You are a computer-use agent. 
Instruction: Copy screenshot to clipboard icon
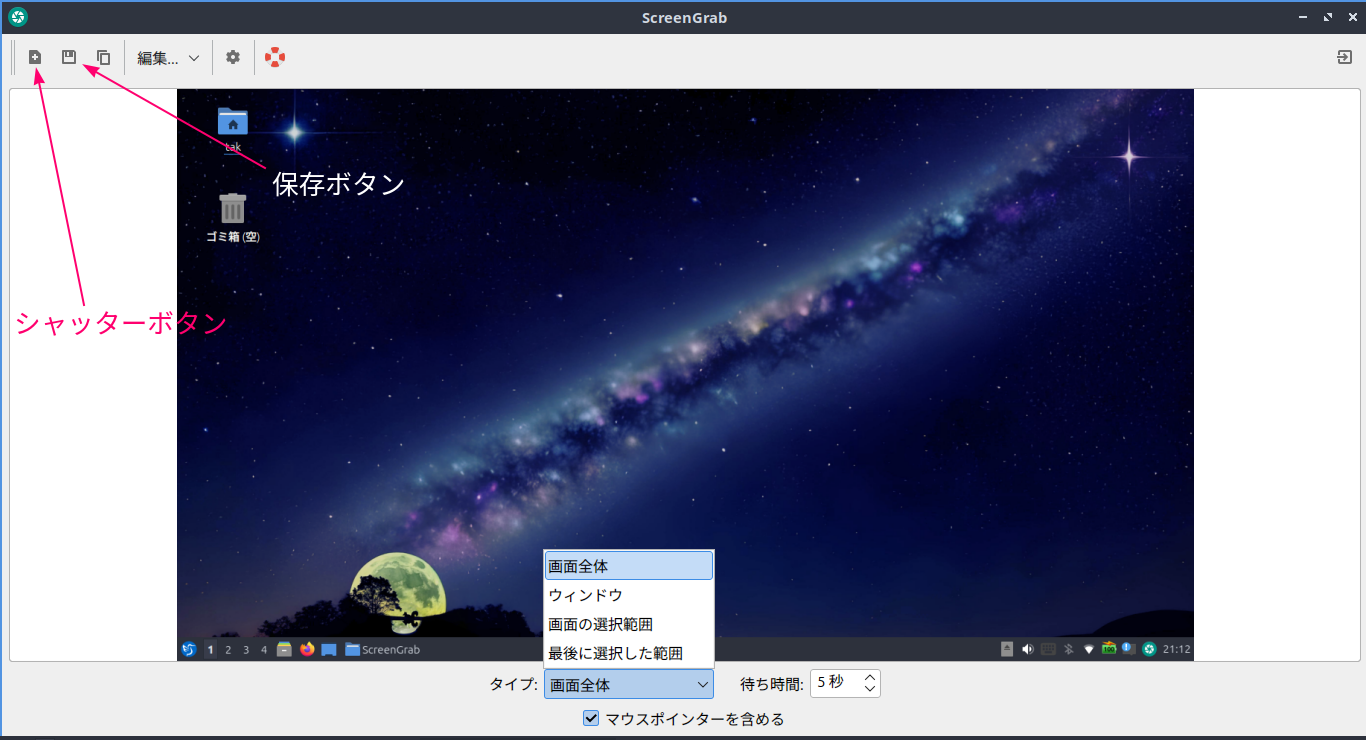tap(103, 58)
